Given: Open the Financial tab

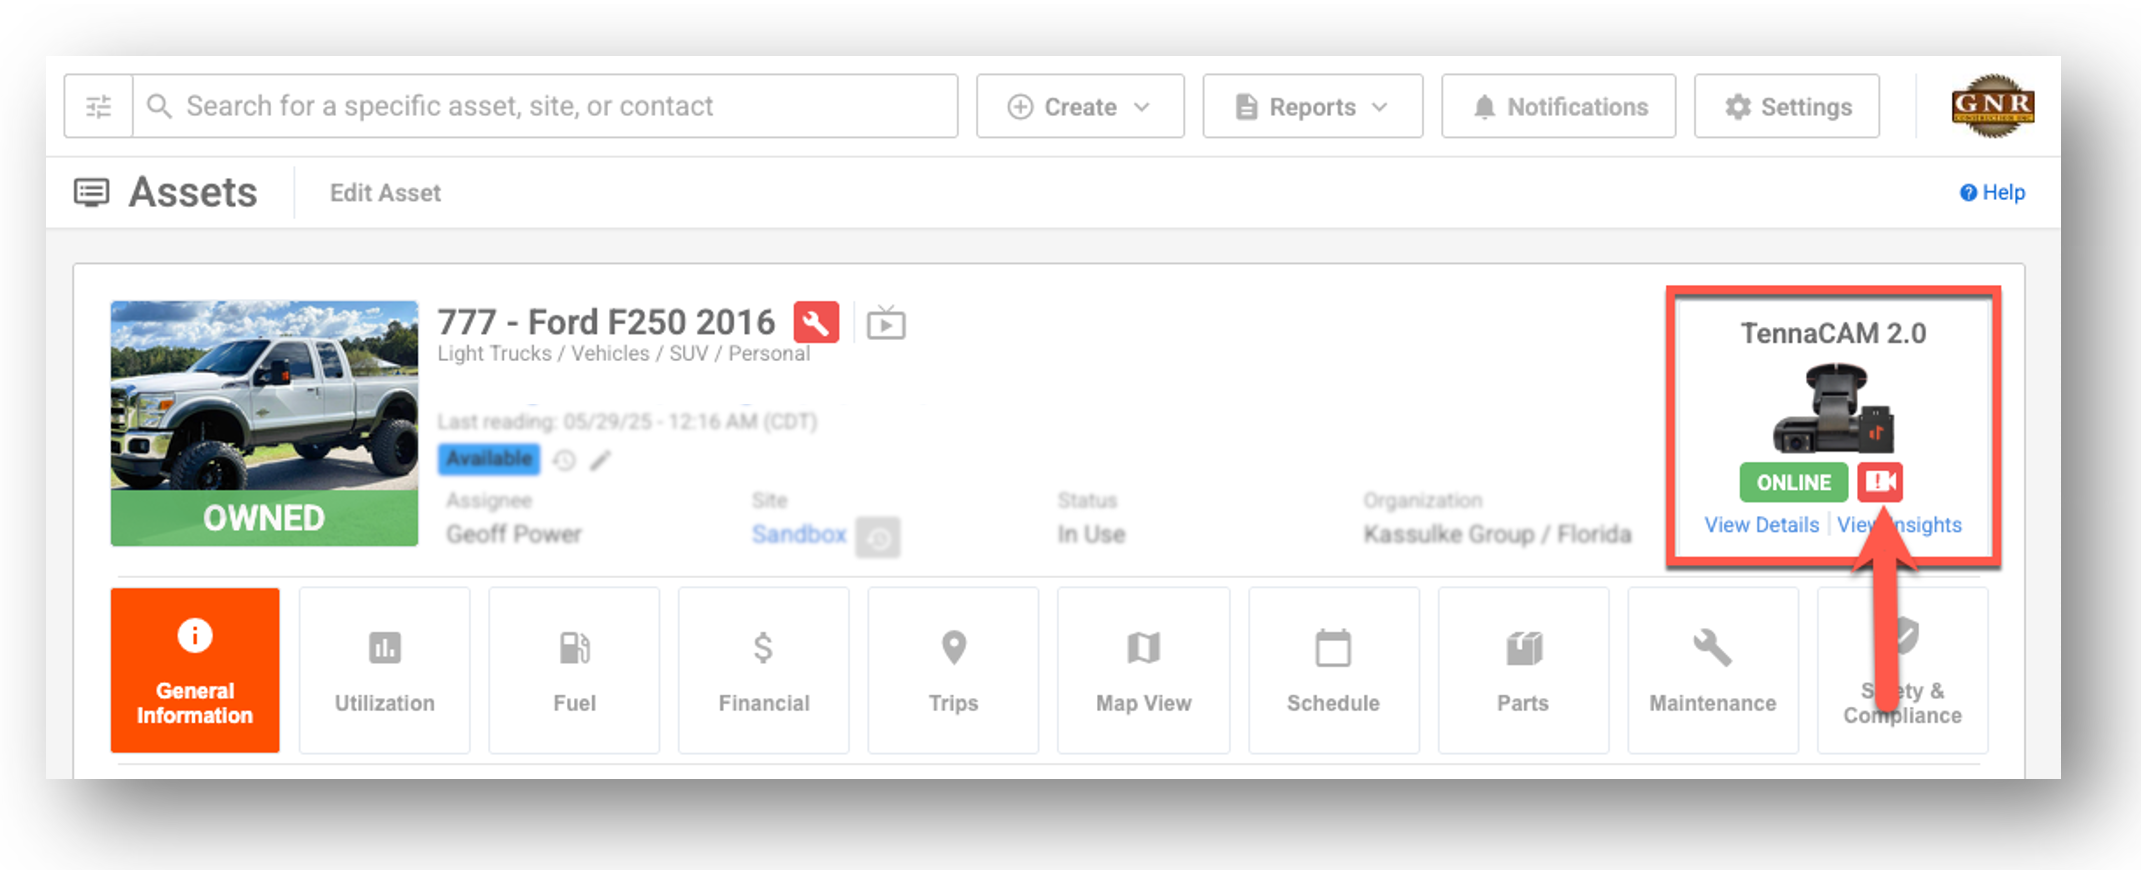Looking at the screenshot, I should 764,670.
